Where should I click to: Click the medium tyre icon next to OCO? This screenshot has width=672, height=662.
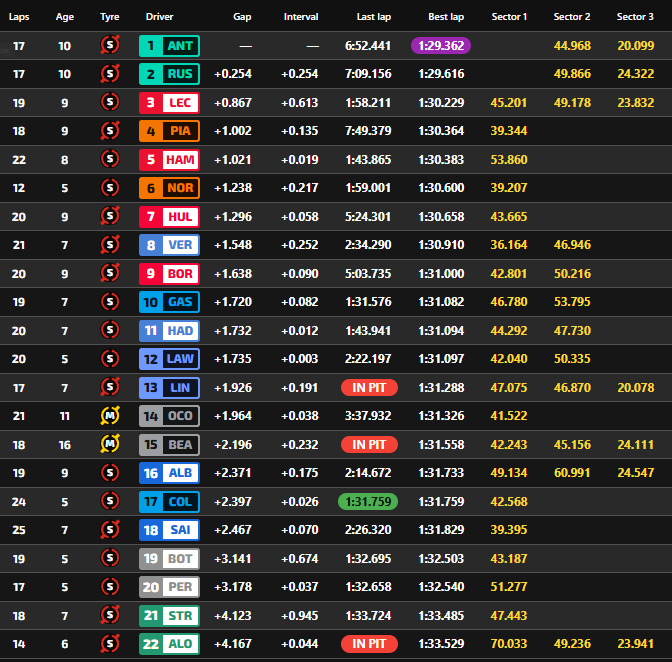click(x=110, y=416)
